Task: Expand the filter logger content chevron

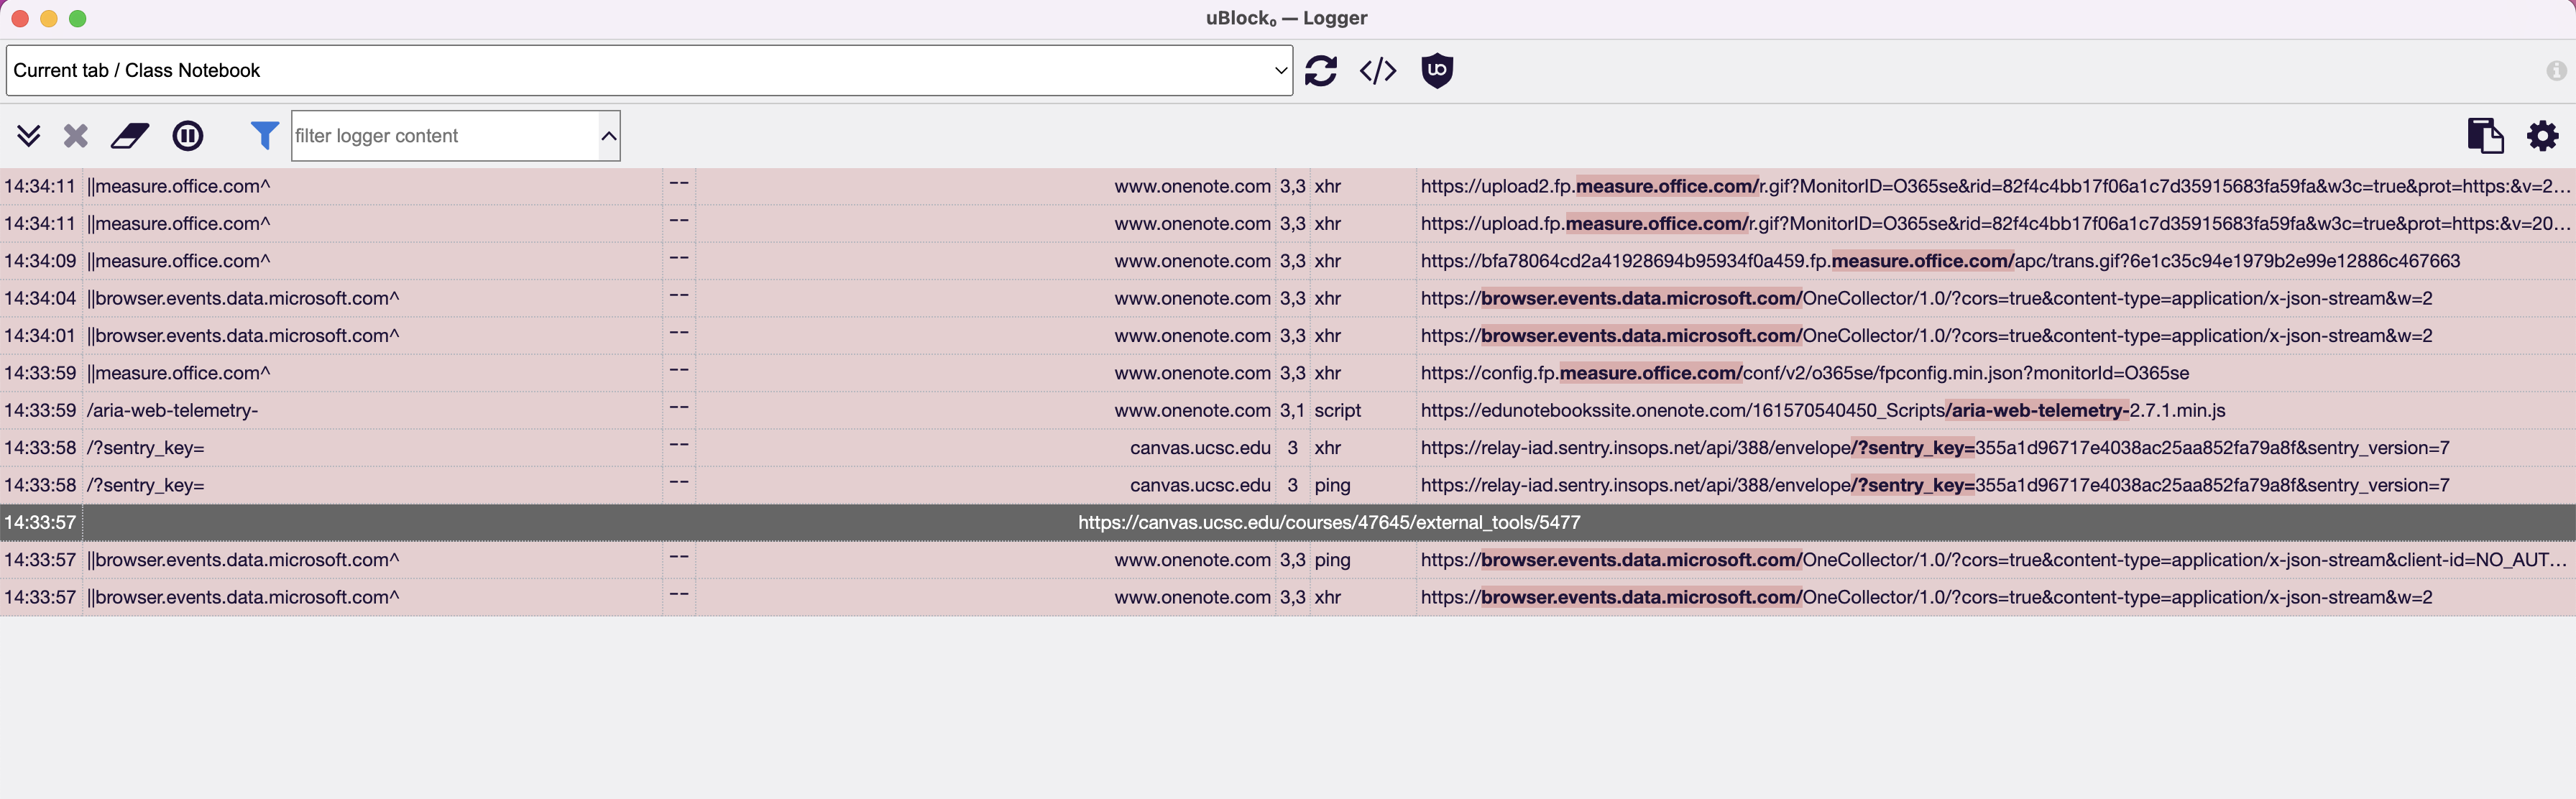Action: pos(608,136)
